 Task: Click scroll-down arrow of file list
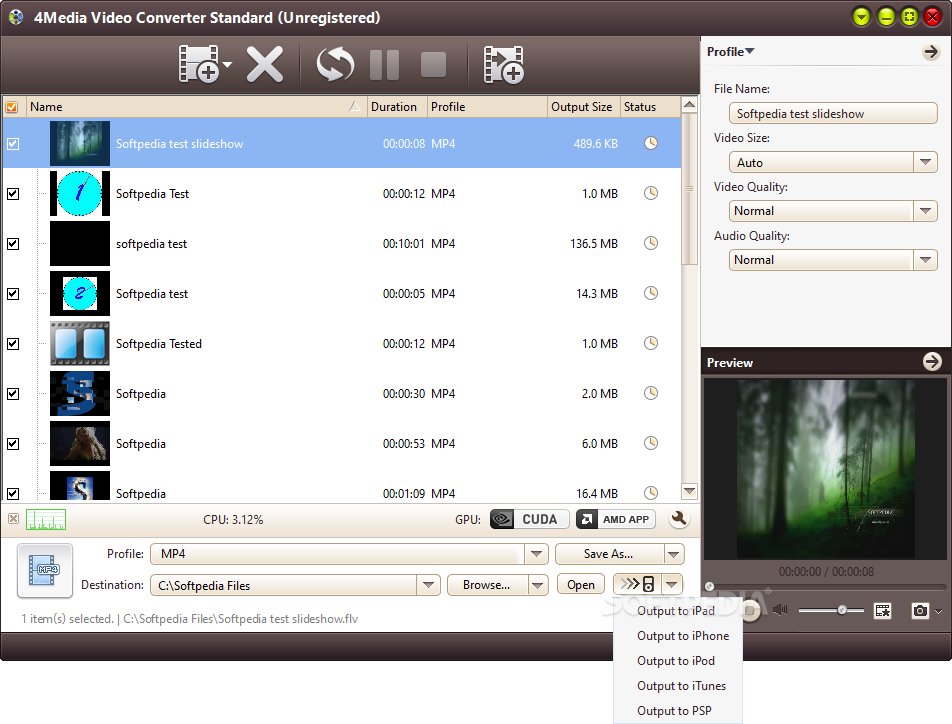coord(689,491)
